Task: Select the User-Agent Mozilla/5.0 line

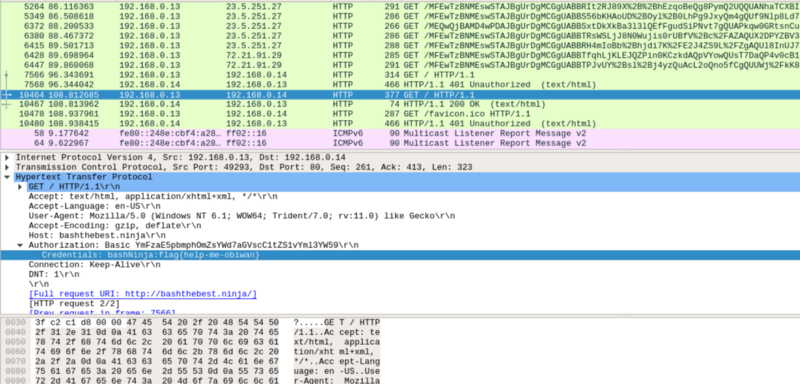Action: coord(400,216)
